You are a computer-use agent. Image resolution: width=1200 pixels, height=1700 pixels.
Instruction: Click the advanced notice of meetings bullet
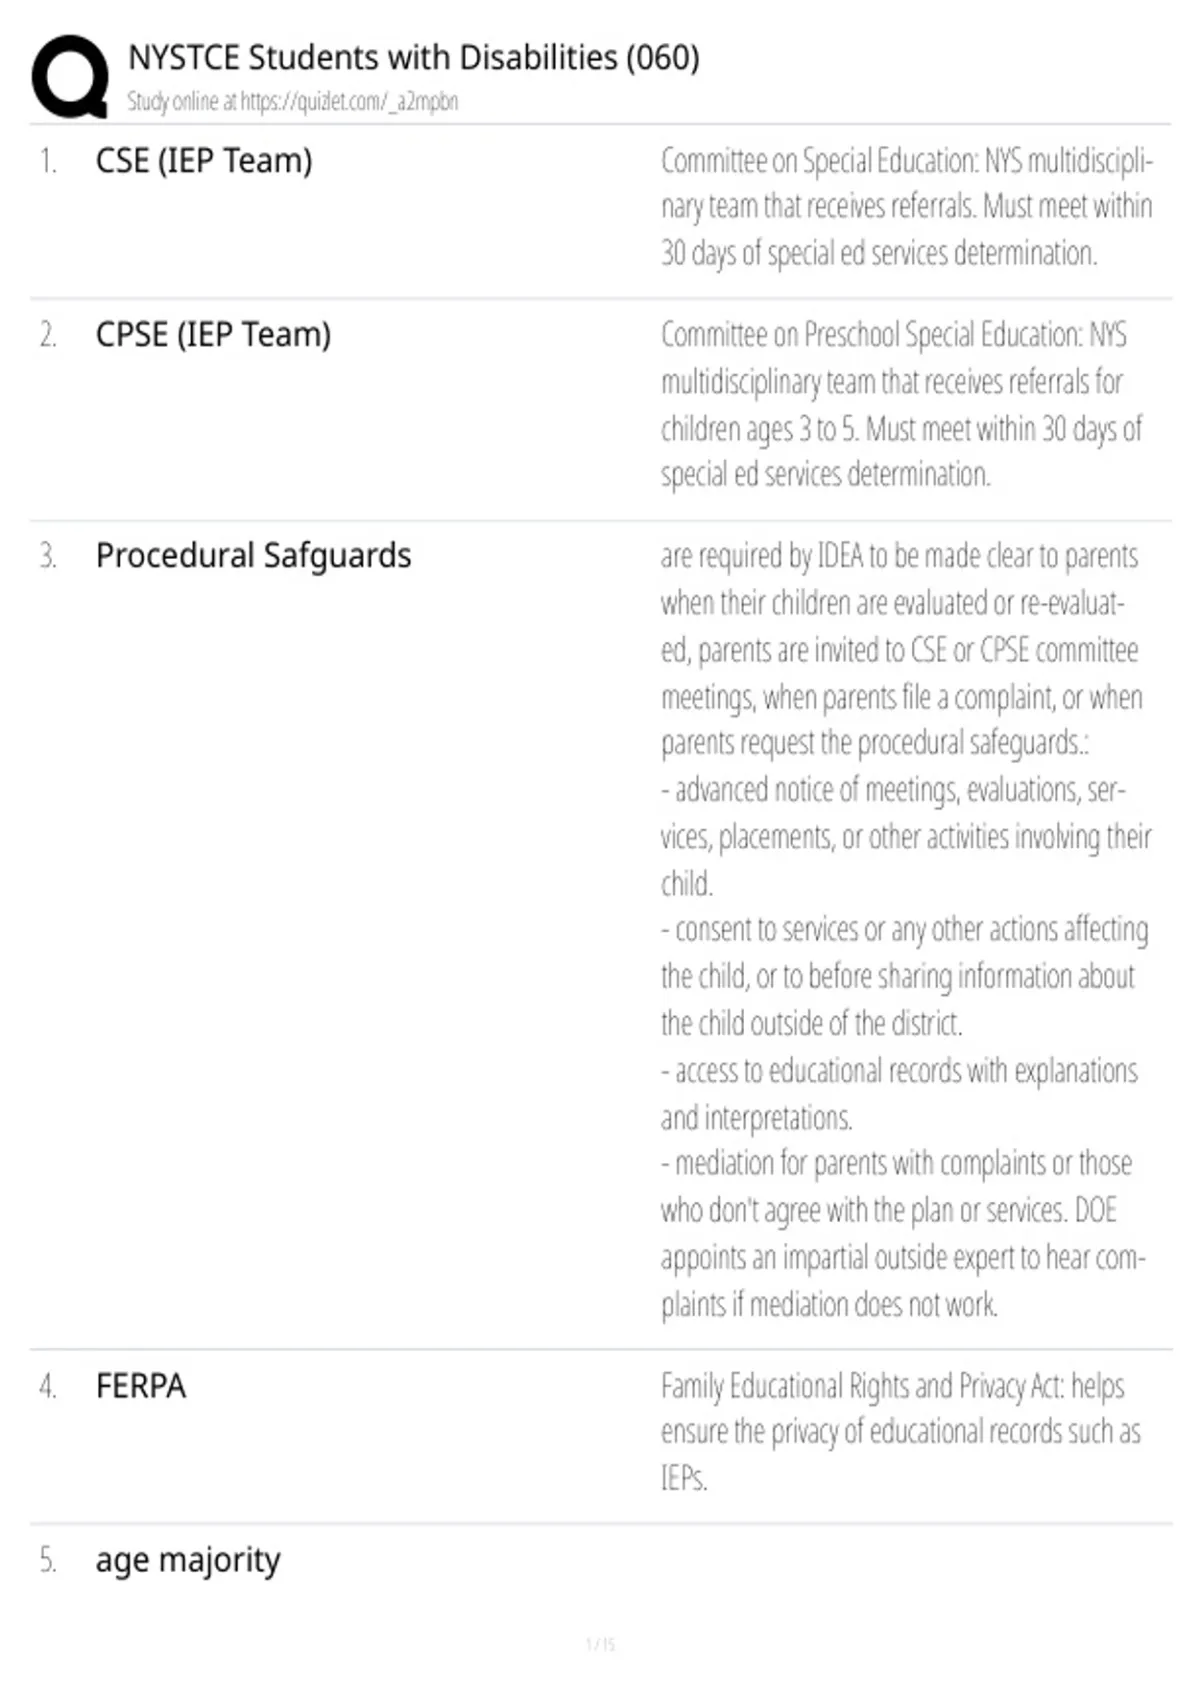906,837
